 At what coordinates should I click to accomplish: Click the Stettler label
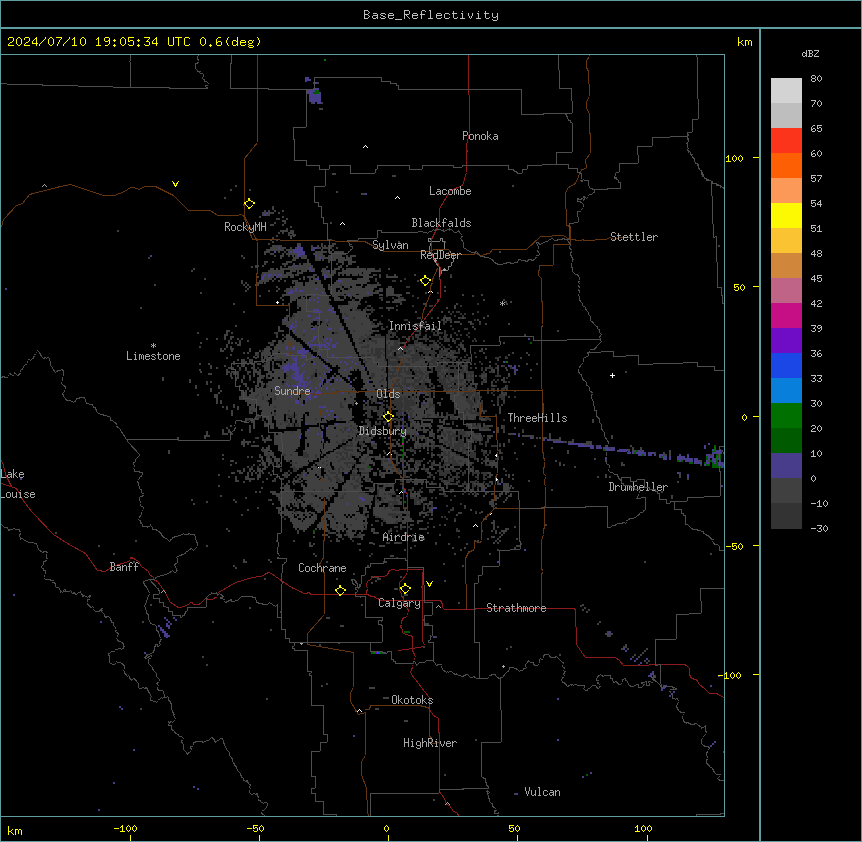(634, 237)
